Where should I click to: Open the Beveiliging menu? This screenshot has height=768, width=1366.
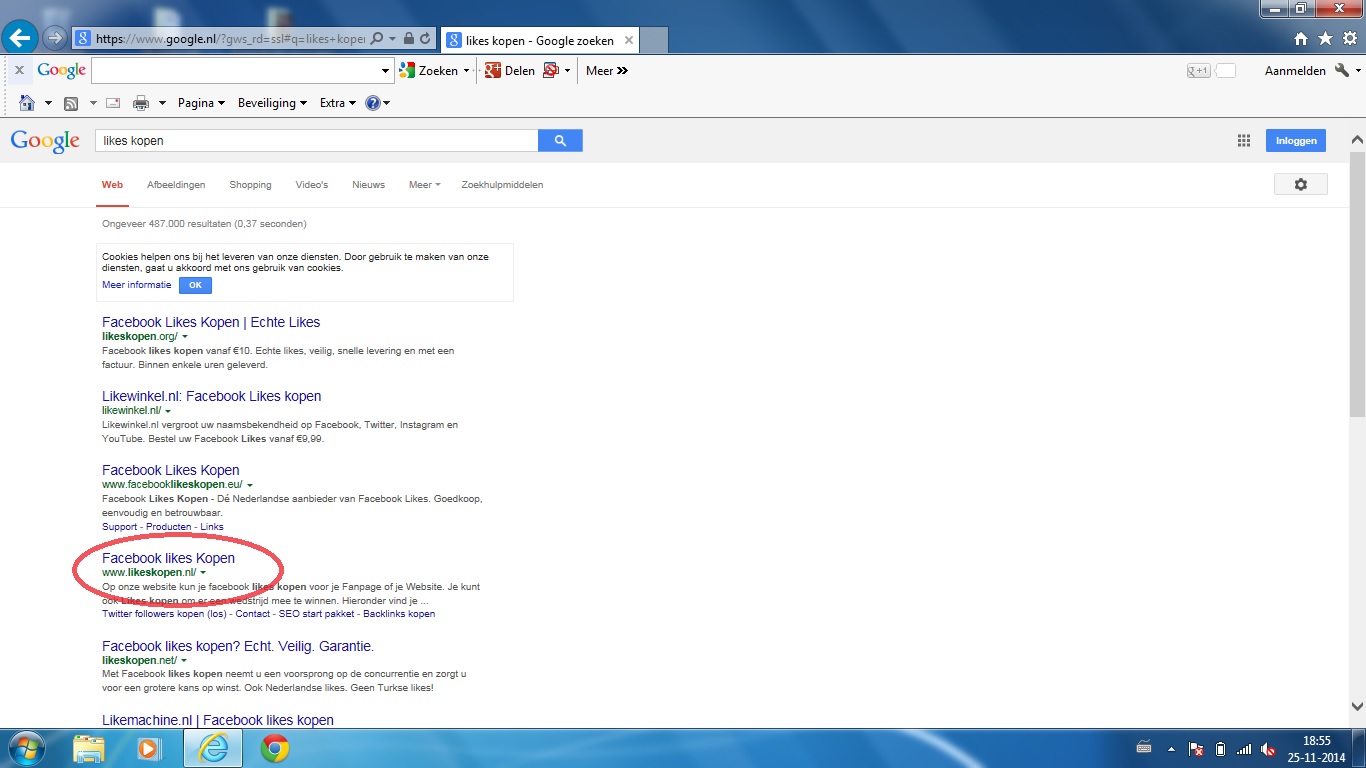pos(272,103)
